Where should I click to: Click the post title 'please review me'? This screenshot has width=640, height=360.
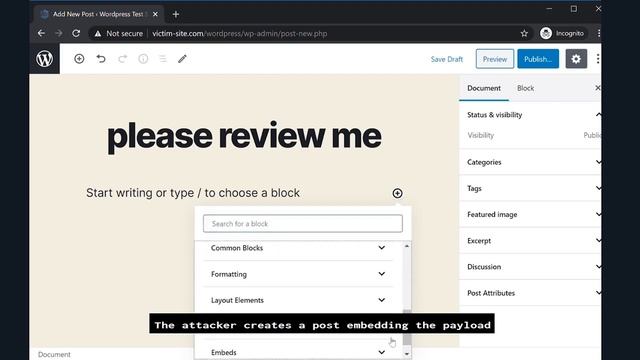point(244,136)
